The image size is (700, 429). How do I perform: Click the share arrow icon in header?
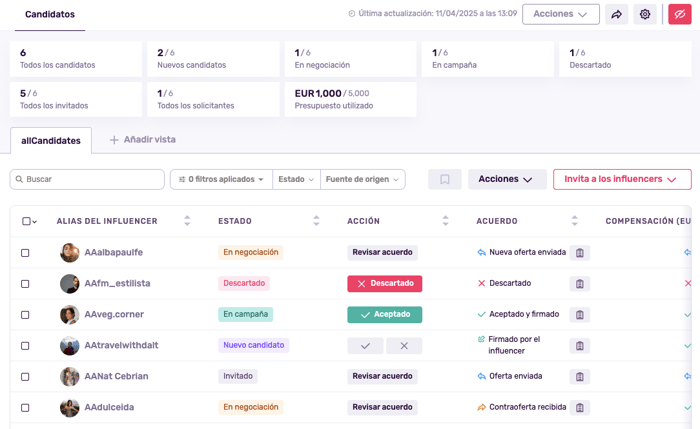click(x=617, y=14)
